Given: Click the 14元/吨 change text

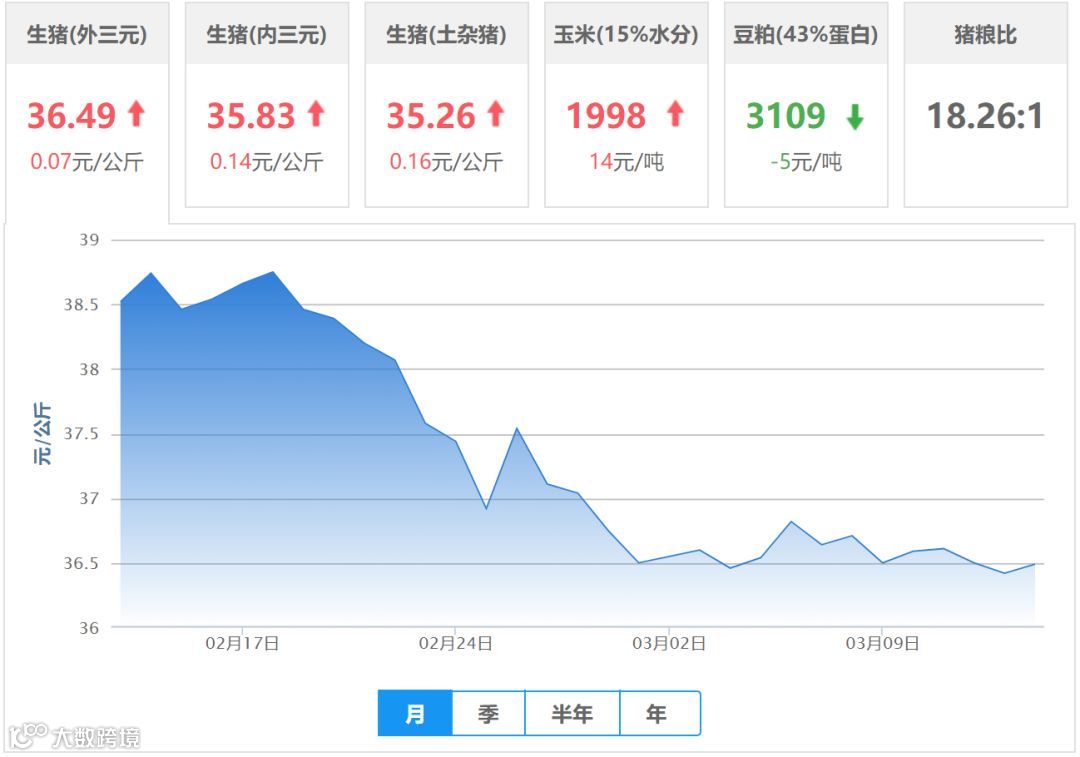Looking at the screenshot, I should click(627, 162).
